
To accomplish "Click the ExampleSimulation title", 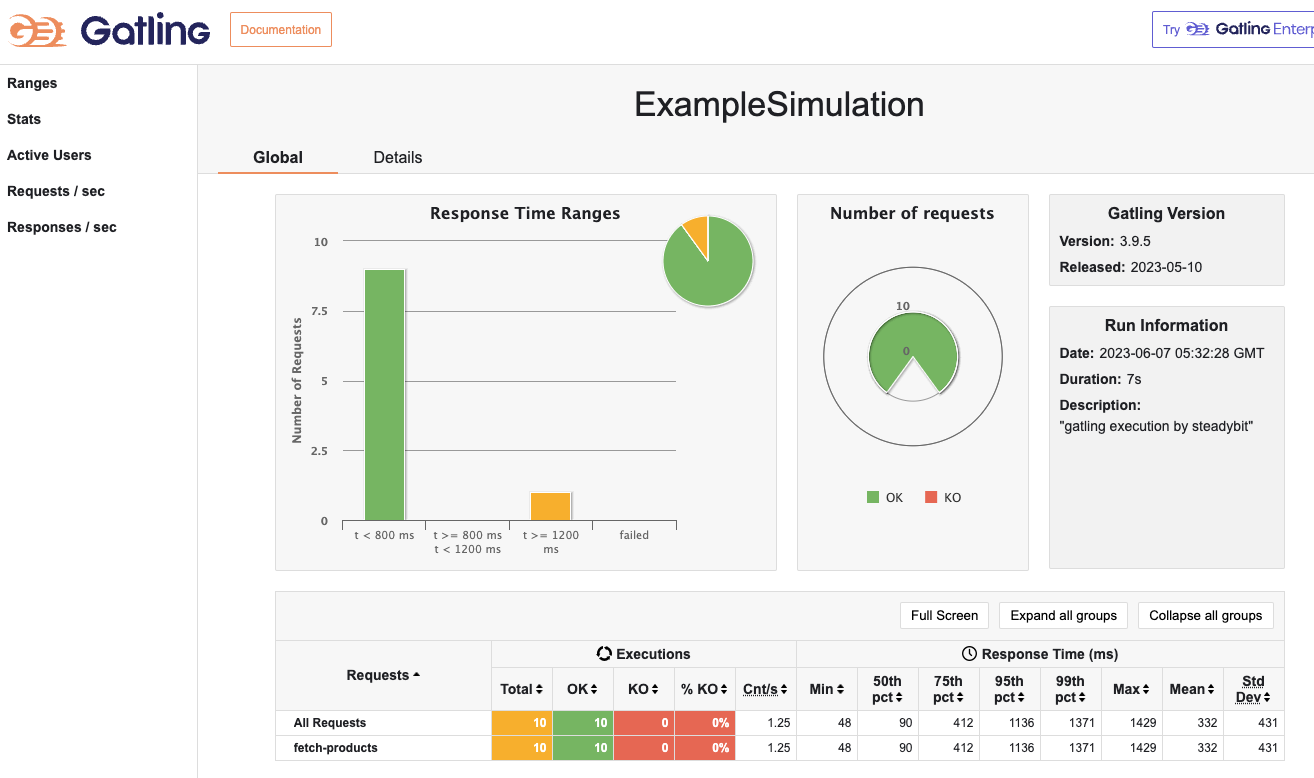I will [x=779, y=105].
